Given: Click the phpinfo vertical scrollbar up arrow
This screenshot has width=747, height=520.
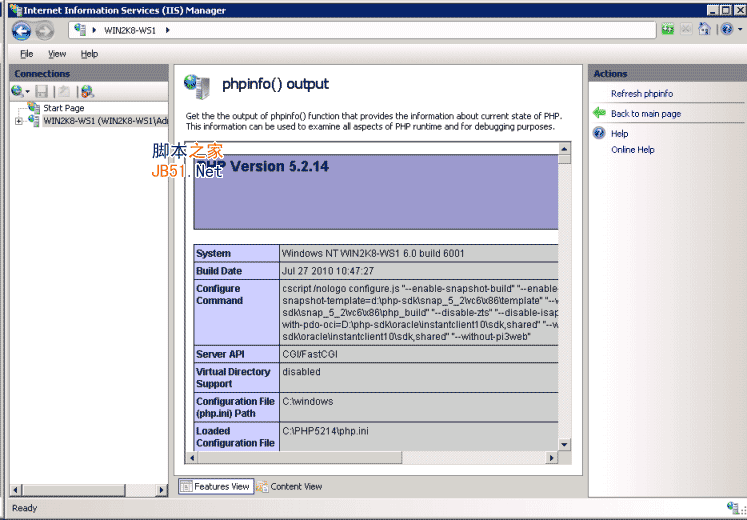Looking at the screenshot, I should coord(564,149).
